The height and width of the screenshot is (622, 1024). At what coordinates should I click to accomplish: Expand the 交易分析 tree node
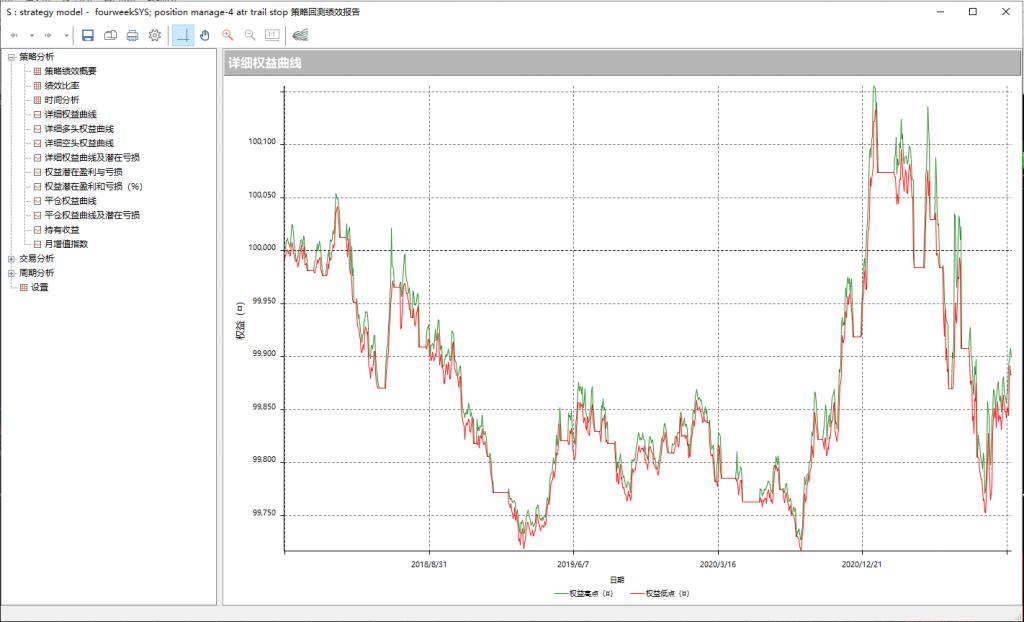[11, 259]
